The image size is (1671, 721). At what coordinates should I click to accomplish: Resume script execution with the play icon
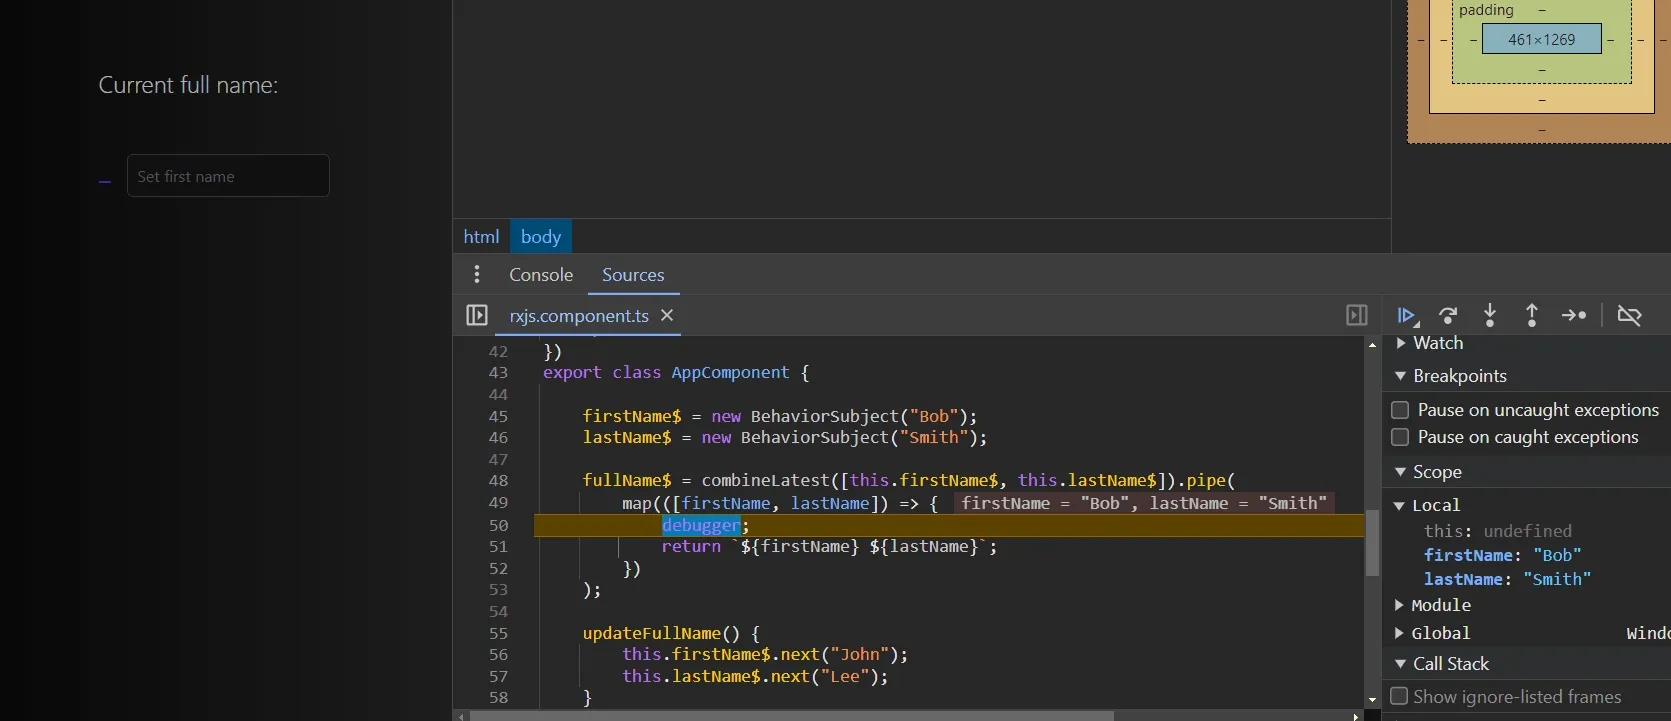pos(1406,316)
